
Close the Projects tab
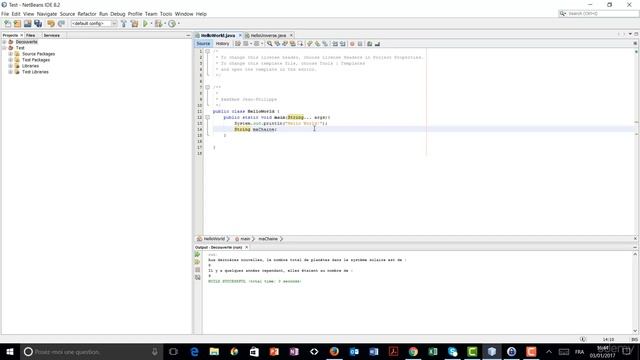22,36
